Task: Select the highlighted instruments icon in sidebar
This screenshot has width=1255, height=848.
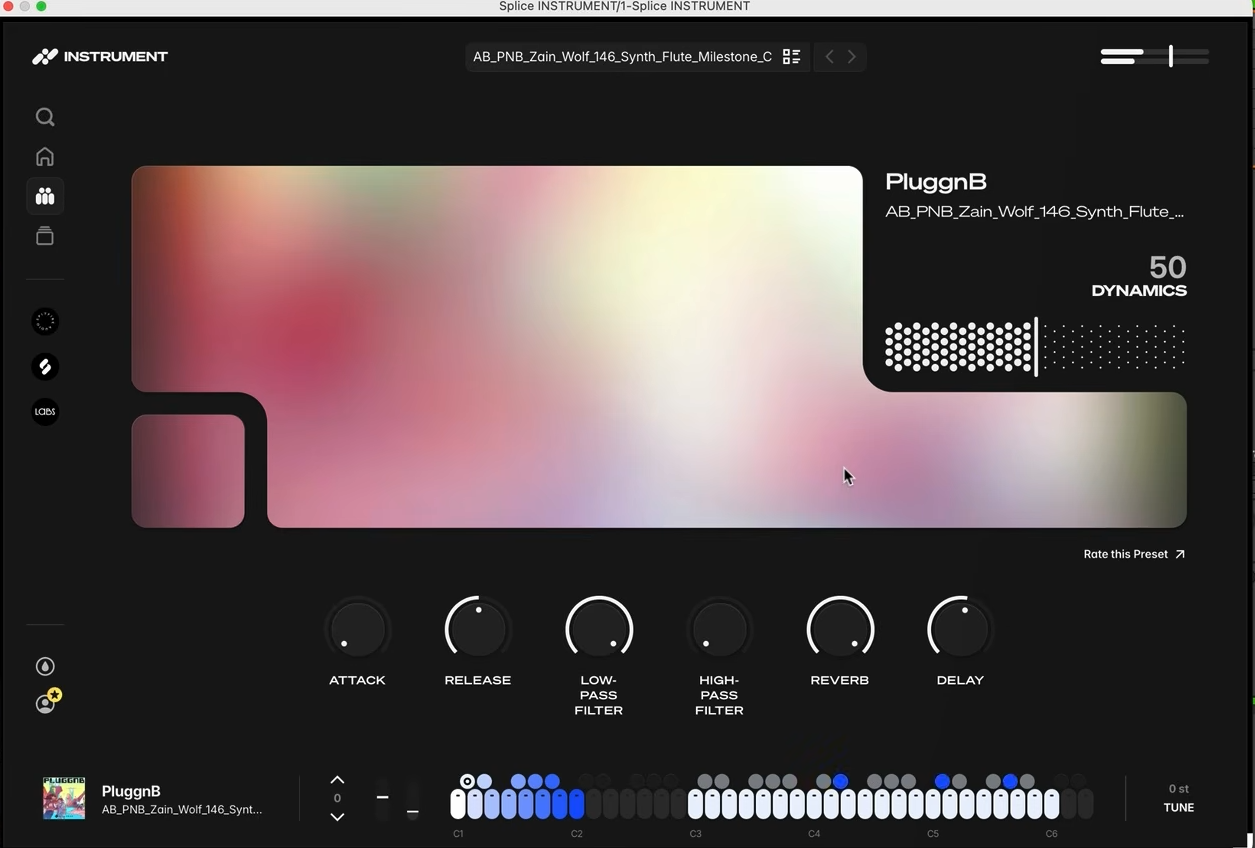Action: click(45, 196)
